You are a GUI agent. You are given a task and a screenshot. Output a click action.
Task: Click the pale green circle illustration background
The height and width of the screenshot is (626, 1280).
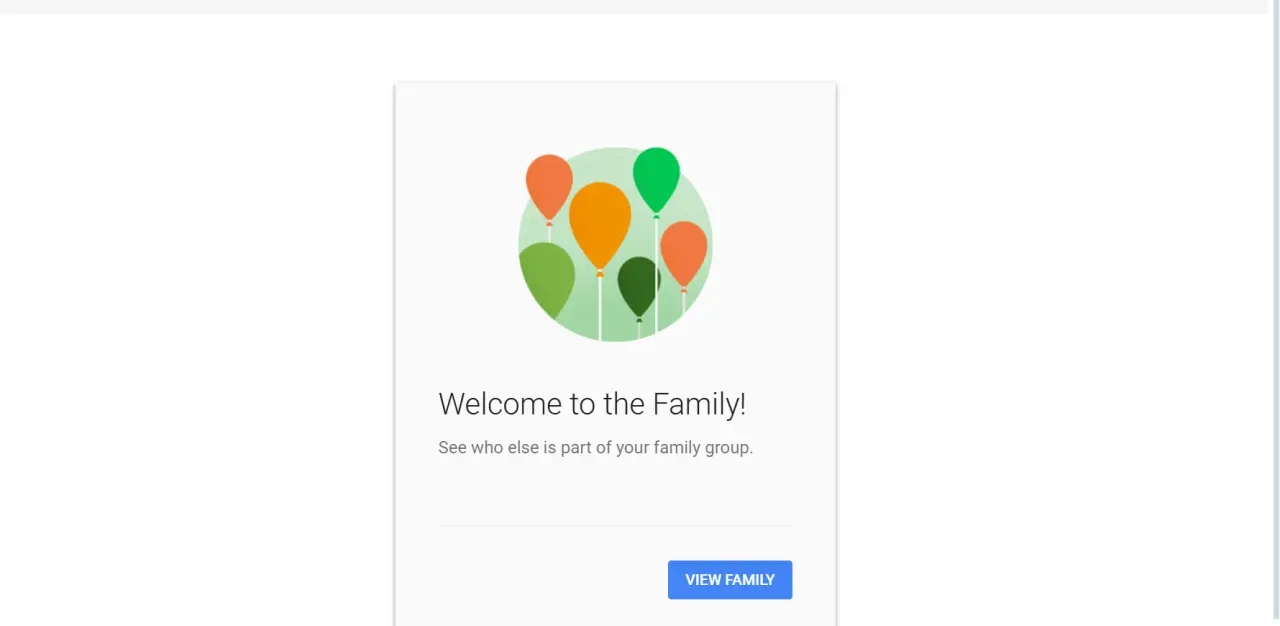(615, 244)
